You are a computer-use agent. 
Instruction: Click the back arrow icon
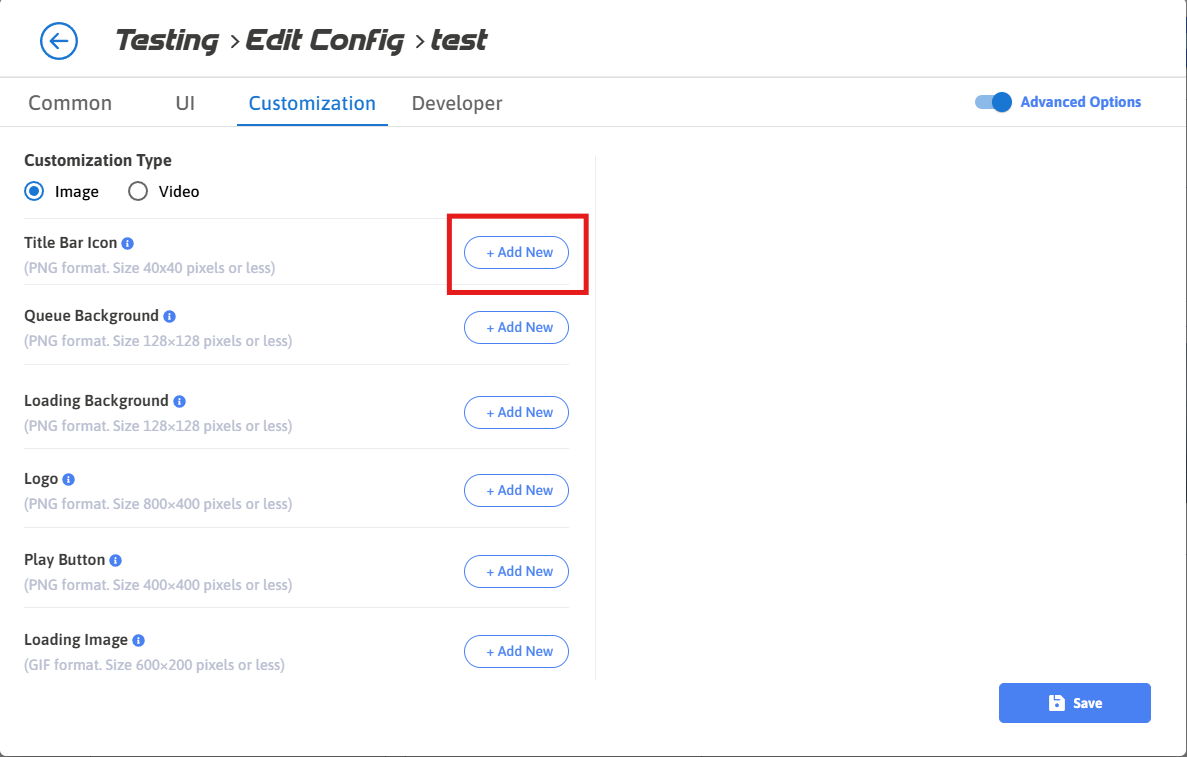click(59, 41)
